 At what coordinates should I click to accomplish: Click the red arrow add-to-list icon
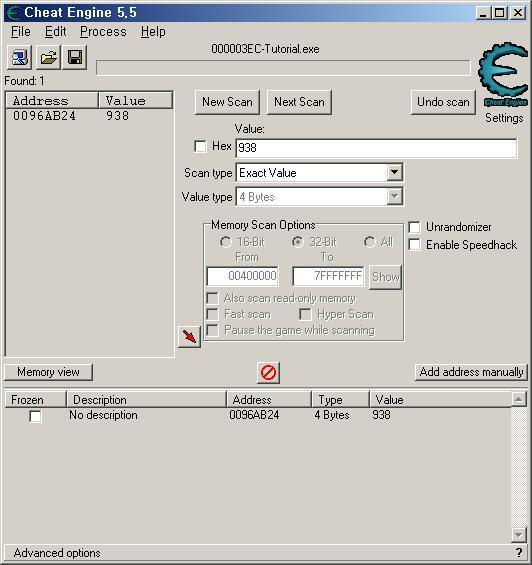[x=189, y=337]
